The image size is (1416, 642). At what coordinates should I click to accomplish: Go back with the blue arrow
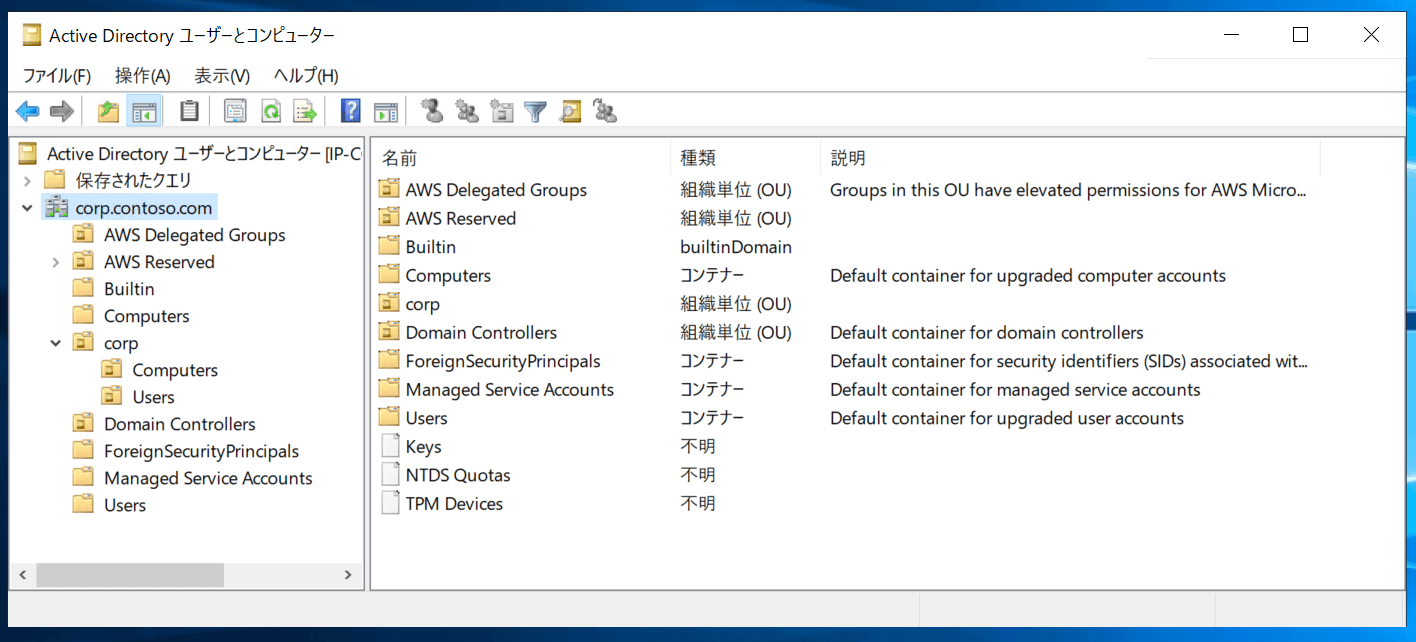pyautogui.click(x=28, y=111)
